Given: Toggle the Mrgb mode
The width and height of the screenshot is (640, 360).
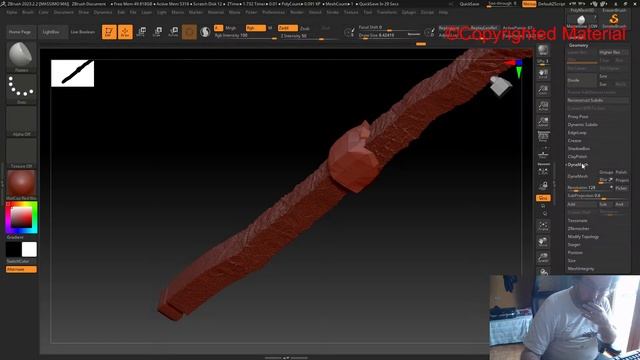Looking at the screenshot, I should (231, 28).
